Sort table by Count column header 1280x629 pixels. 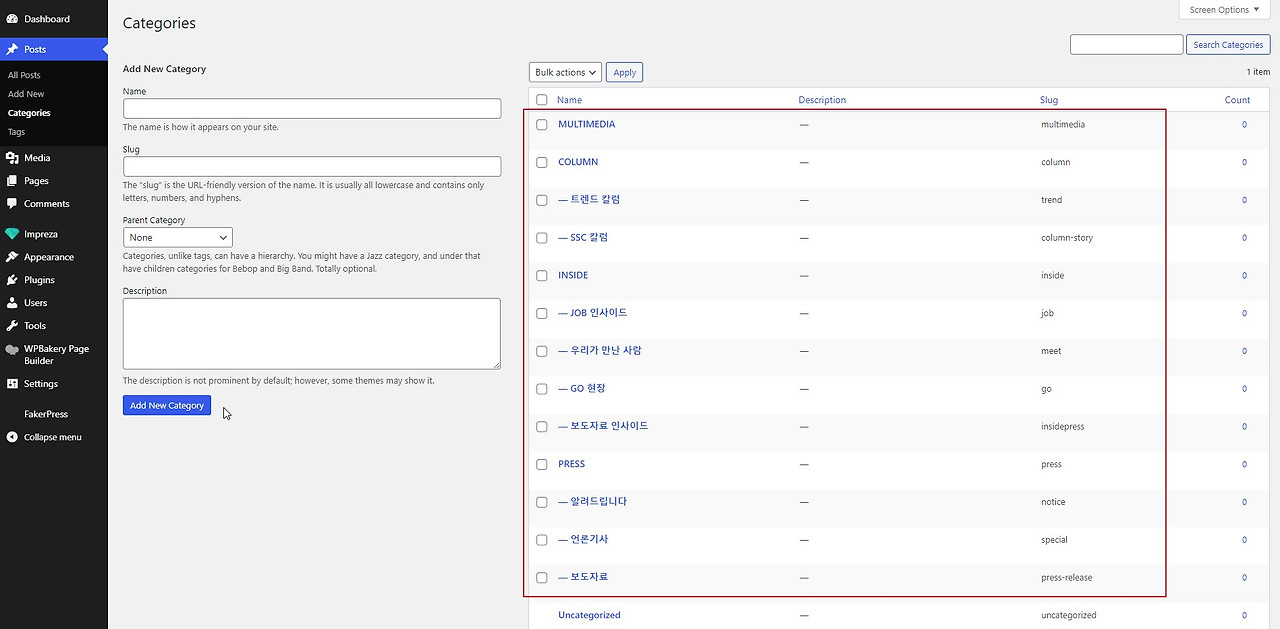tap(1237, 100)
